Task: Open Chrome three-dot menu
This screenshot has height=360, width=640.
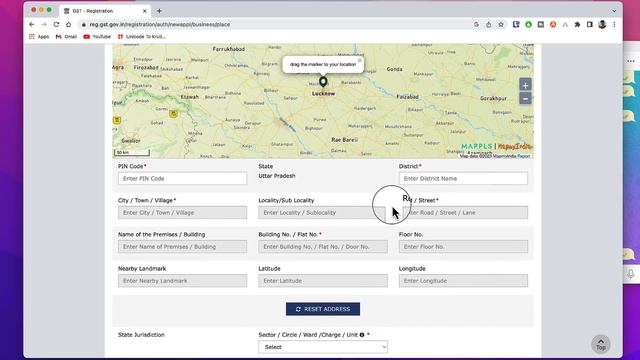Action: coord(614,24)
